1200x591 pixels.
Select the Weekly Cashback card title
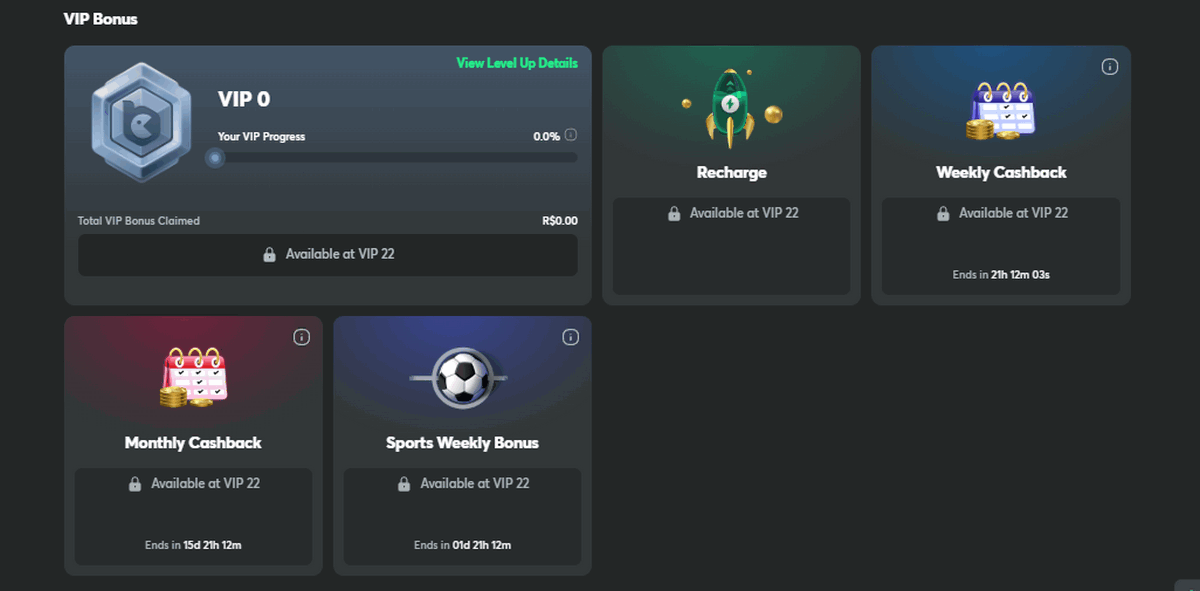1001,172
